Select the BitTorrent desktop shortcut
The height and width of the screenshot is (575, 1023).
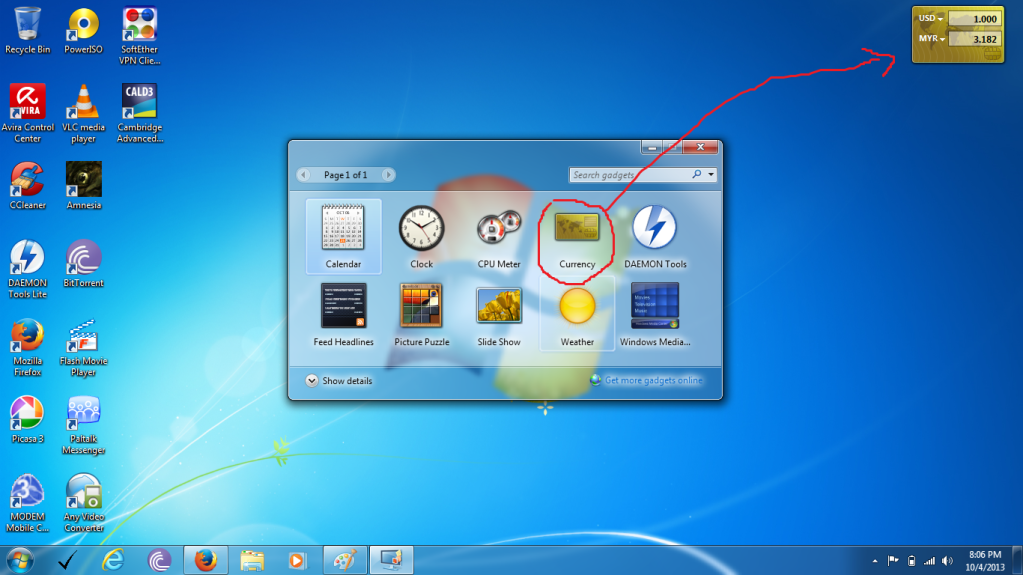point(84,264)
